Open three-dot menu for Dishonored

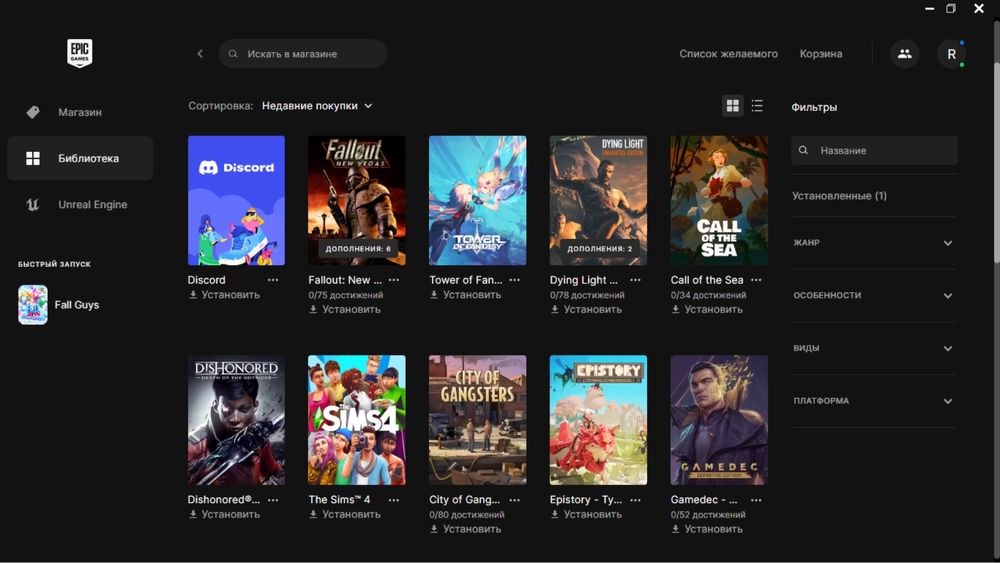pyautogui.click(x=273, y=500)
